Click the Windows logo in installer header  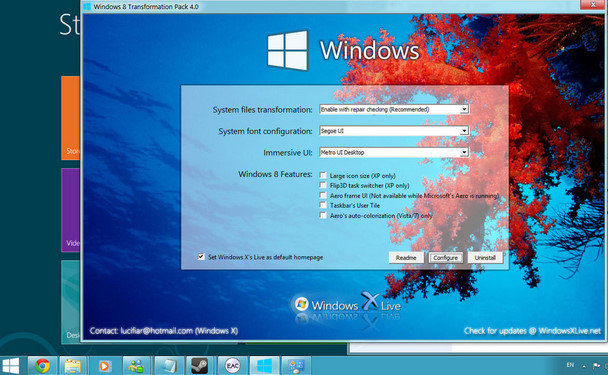pyautogui.click(x=287, y=50)
